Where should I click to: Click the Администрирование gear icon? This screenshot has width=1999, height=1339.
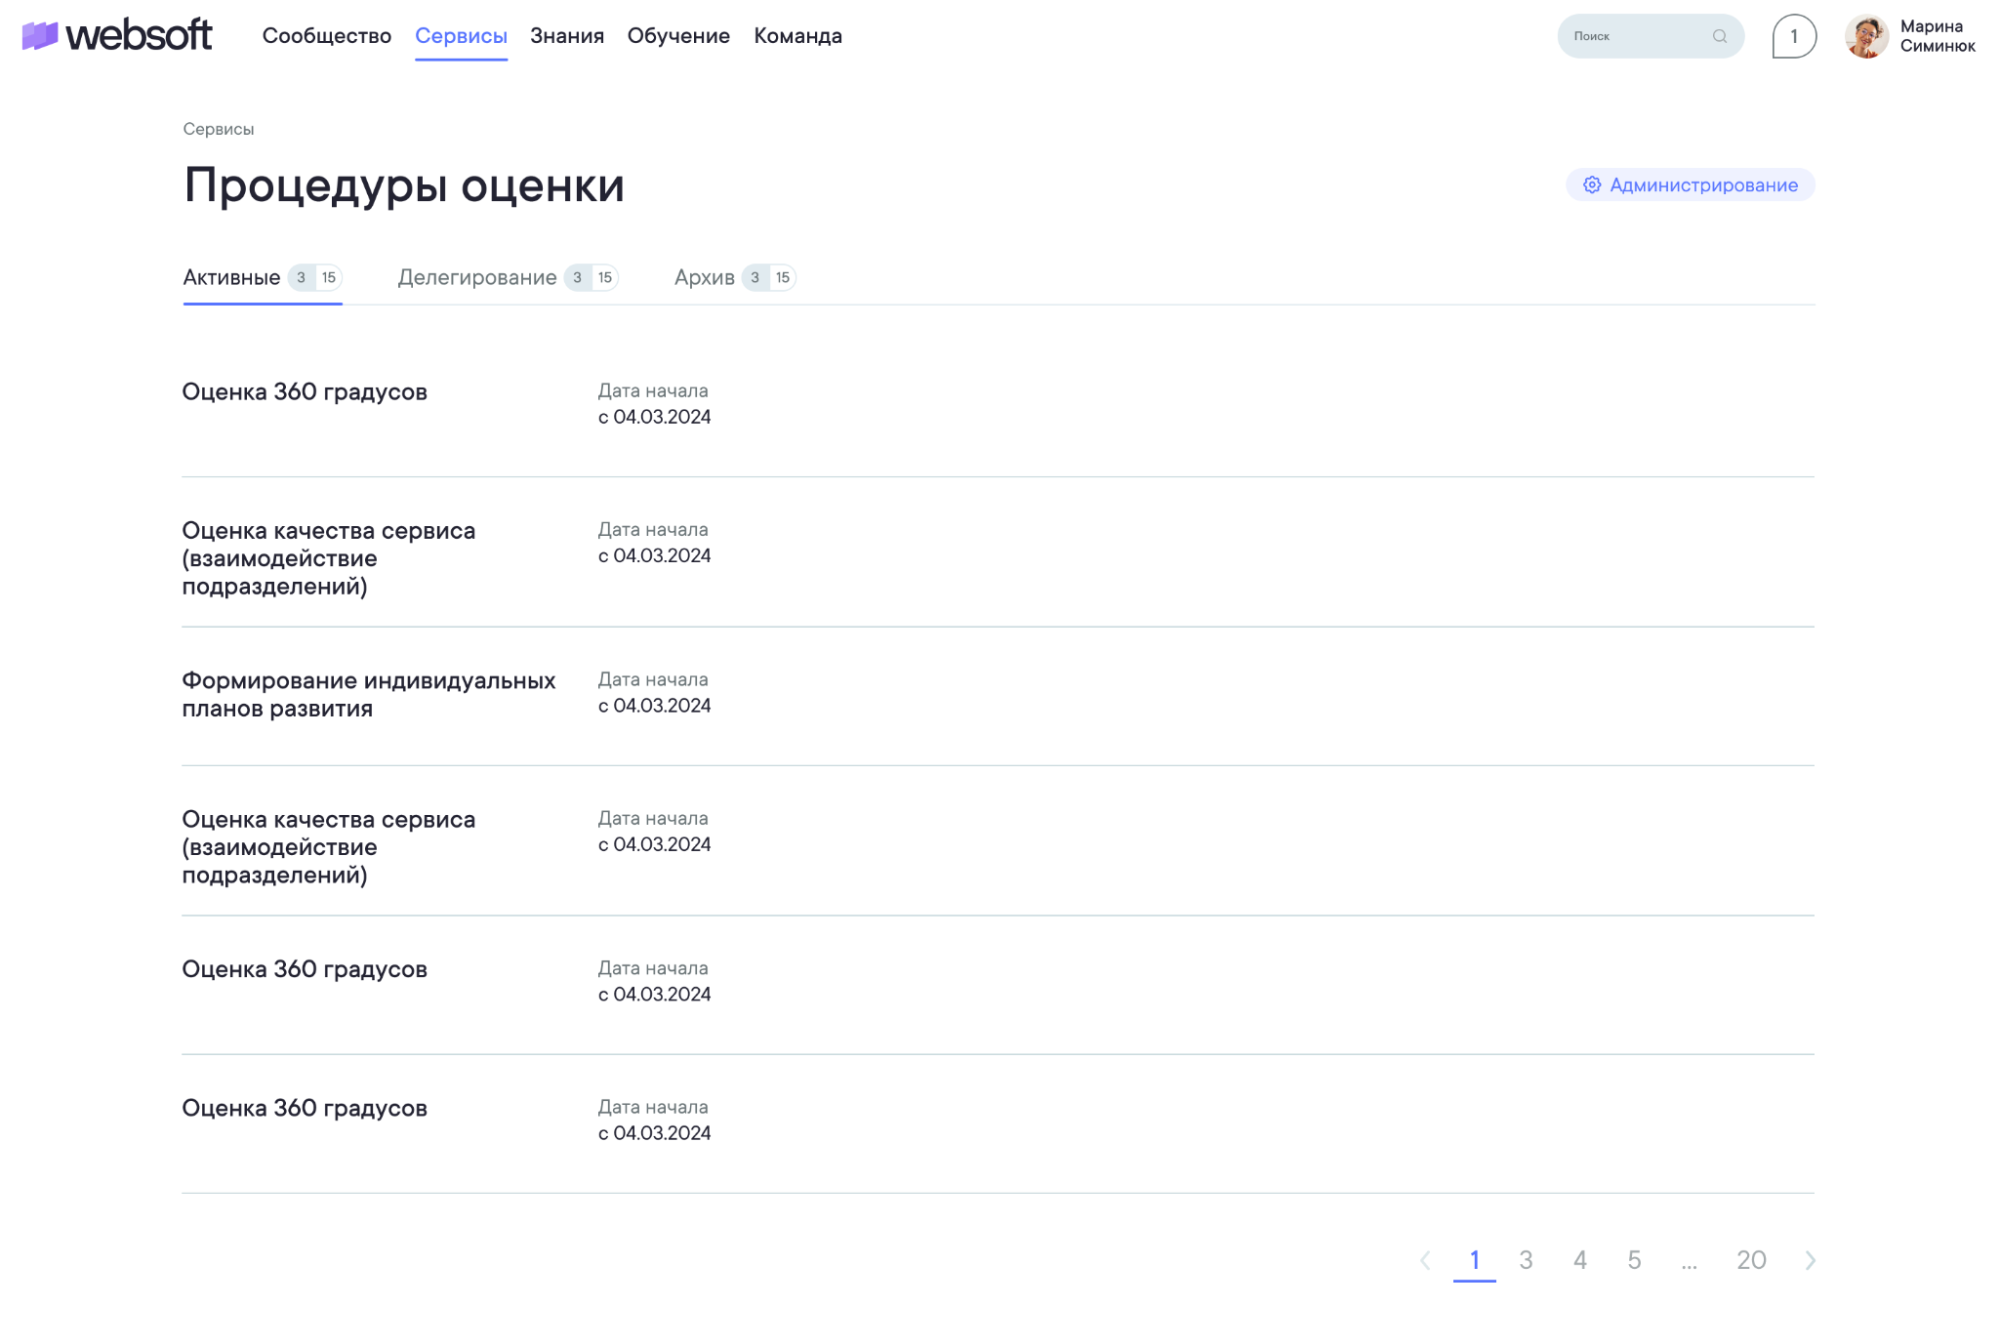[x=1591, y=185]
